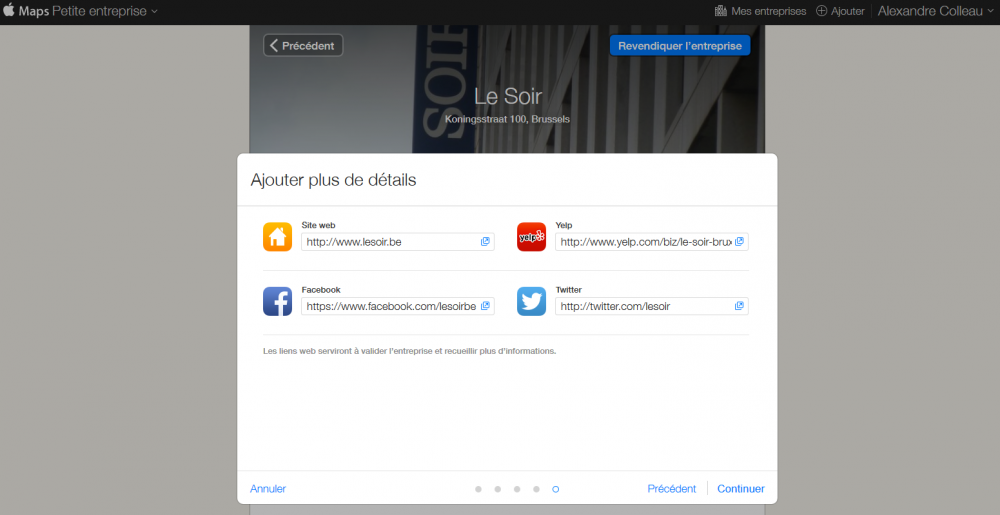The image size is (1000, 515).
Task: Edit the Site web URL field
Action: pos(398,242)
